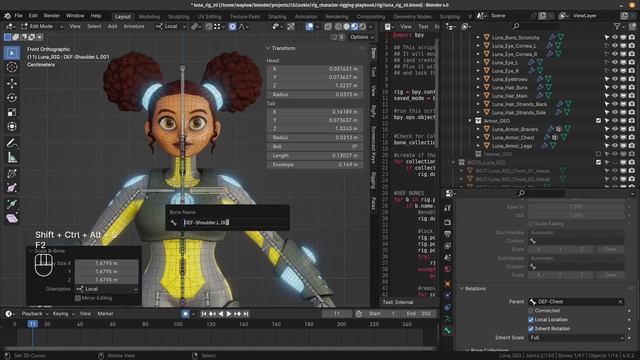Switch to rendered viewport shading
640x360 pixels.
click(362, 27)
